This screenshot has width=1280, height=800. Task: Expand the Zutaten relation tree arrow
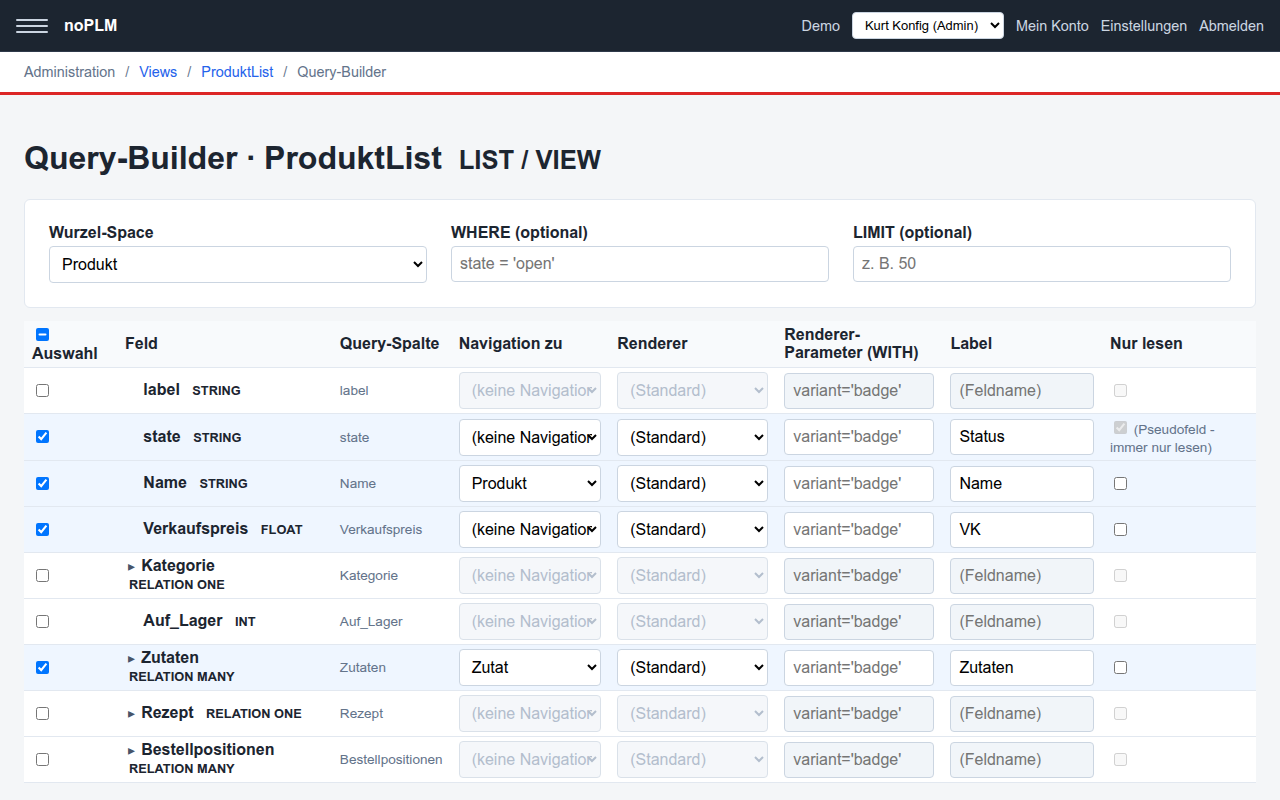coord(131,659)
